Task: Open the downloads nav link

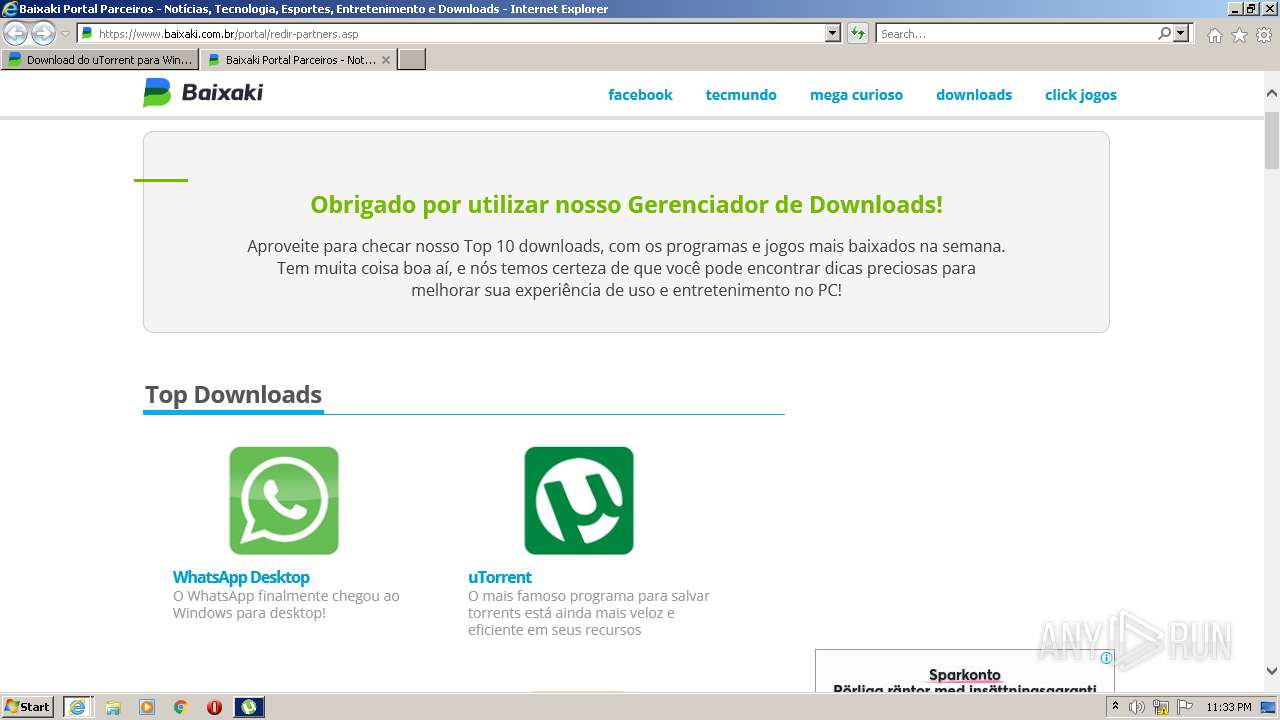Action: pos(974,95)
